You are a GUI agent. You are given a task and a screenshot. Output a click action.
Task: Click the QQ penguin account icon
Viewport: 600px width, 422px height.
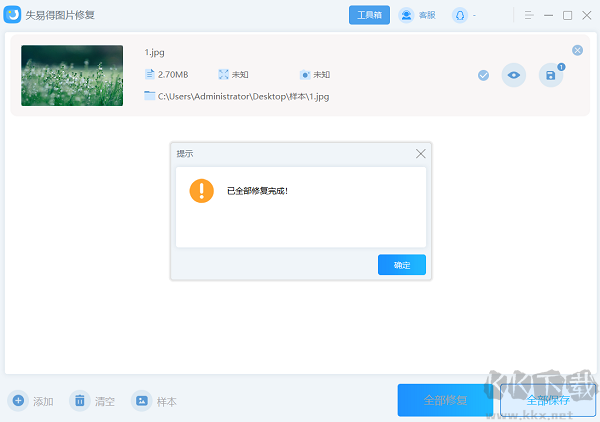pyautogui.click(x=460, y=15)
